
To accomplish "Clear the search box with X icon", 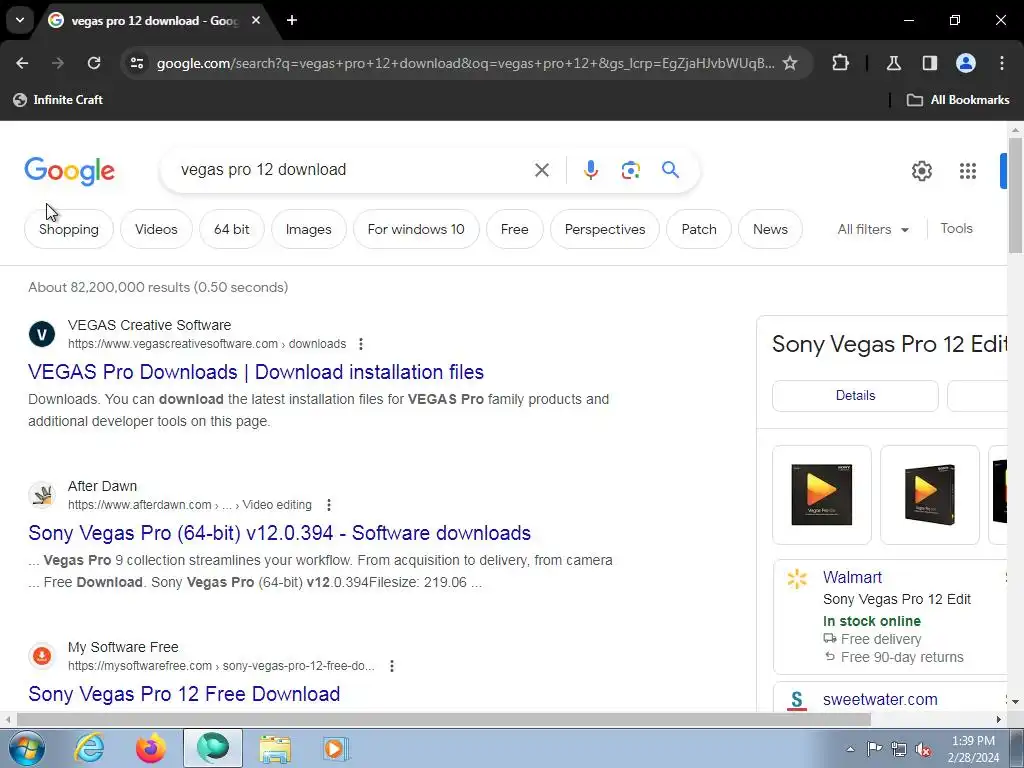I will (x=541, y=170).
